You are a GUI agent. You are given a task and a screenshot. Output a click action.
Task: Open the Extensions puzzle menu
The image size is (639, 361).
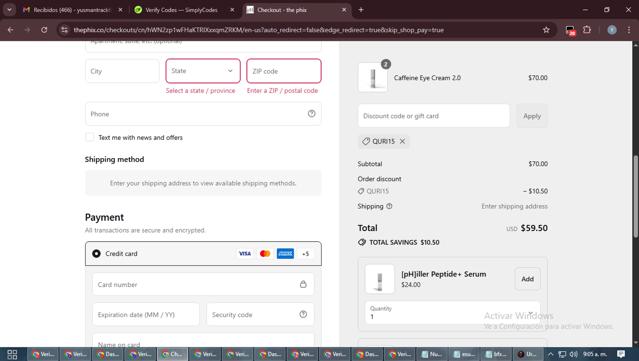coord(587,30)
